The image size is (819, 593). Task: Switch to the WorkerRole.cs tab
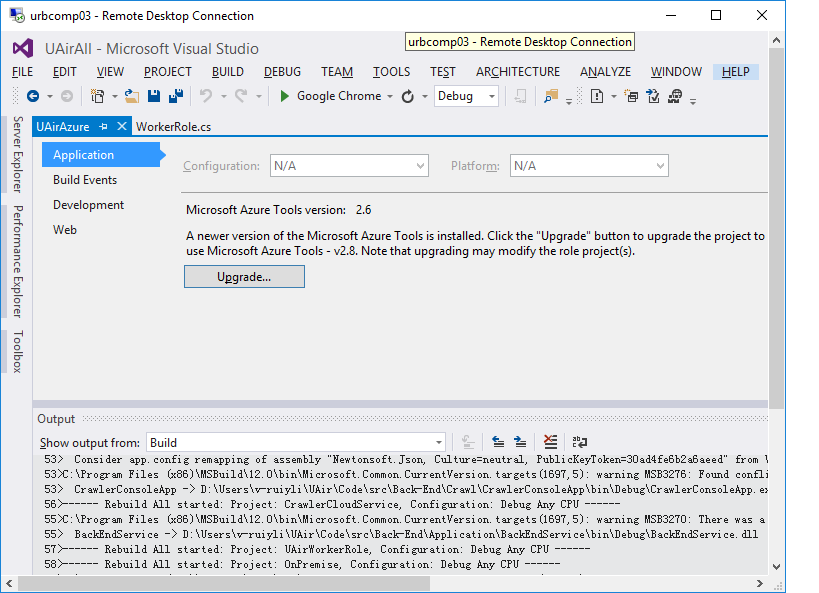173,127
